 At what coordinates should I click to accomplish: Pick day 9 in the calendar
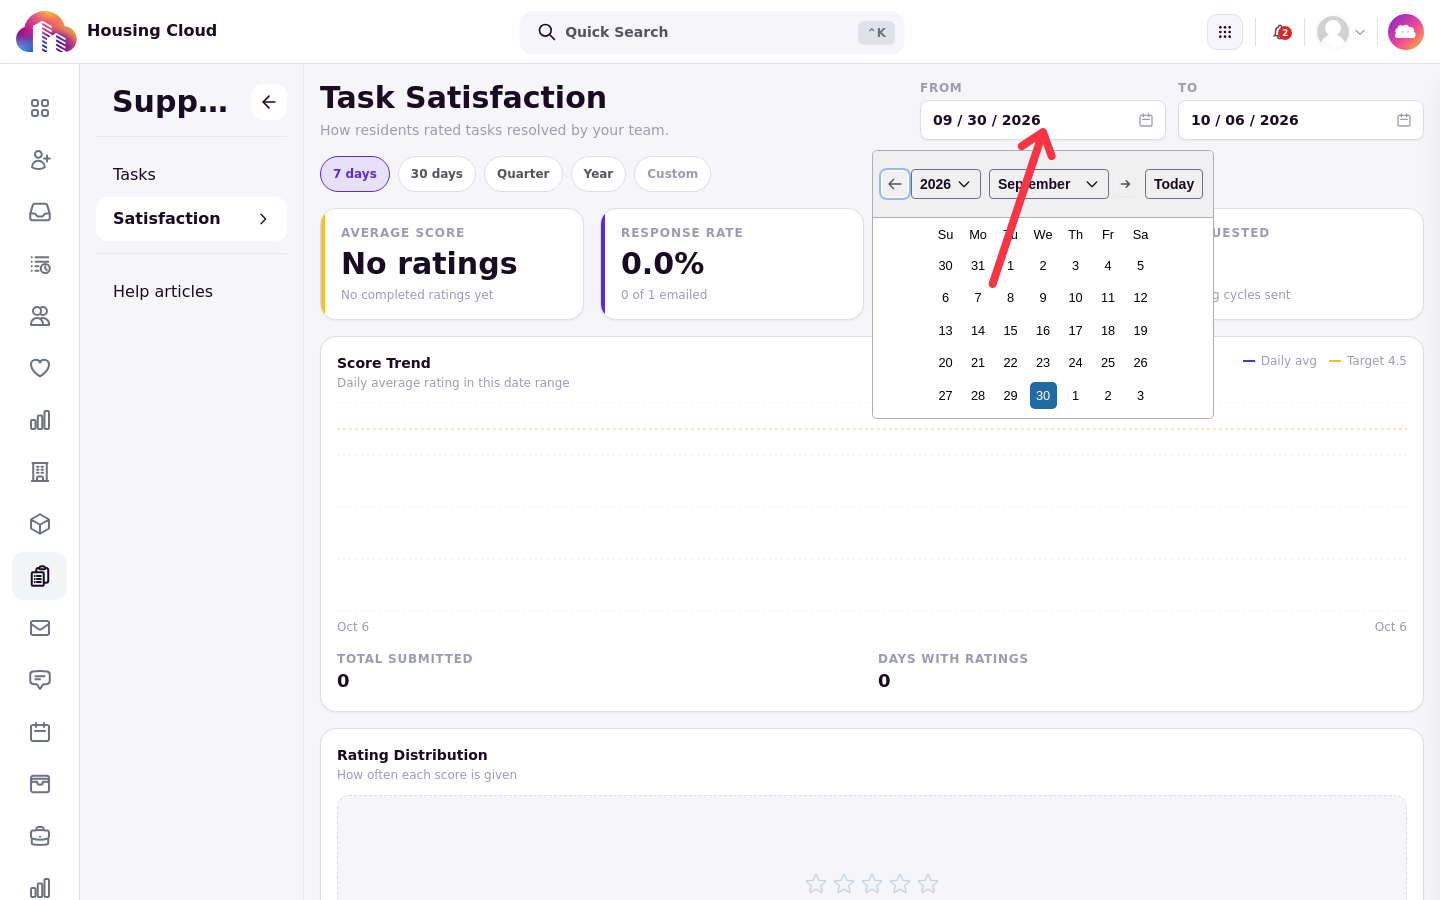point(1043,298)
